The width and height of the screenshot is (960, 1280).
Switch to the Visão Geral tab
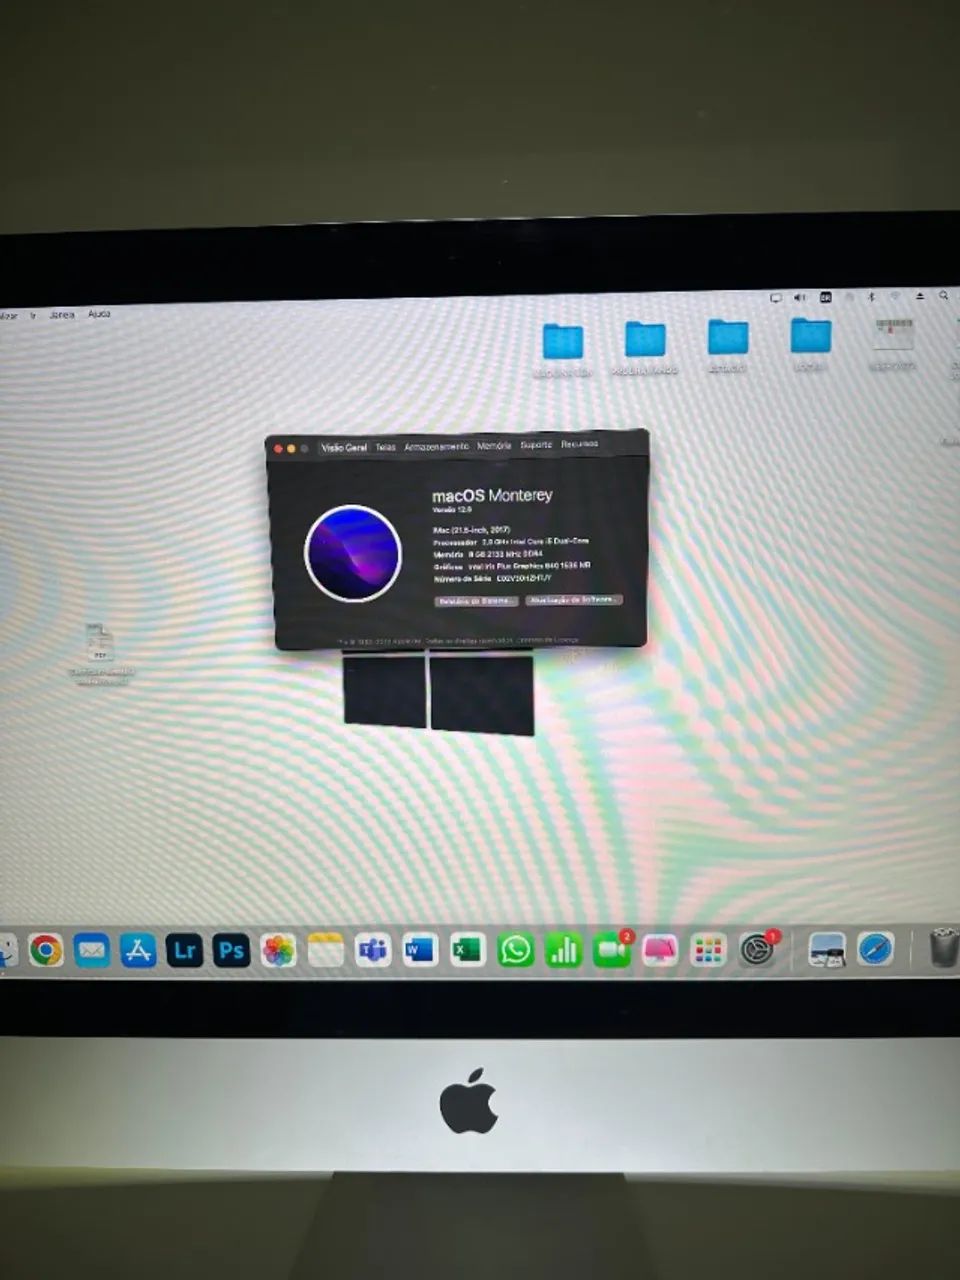click(344, 448)
